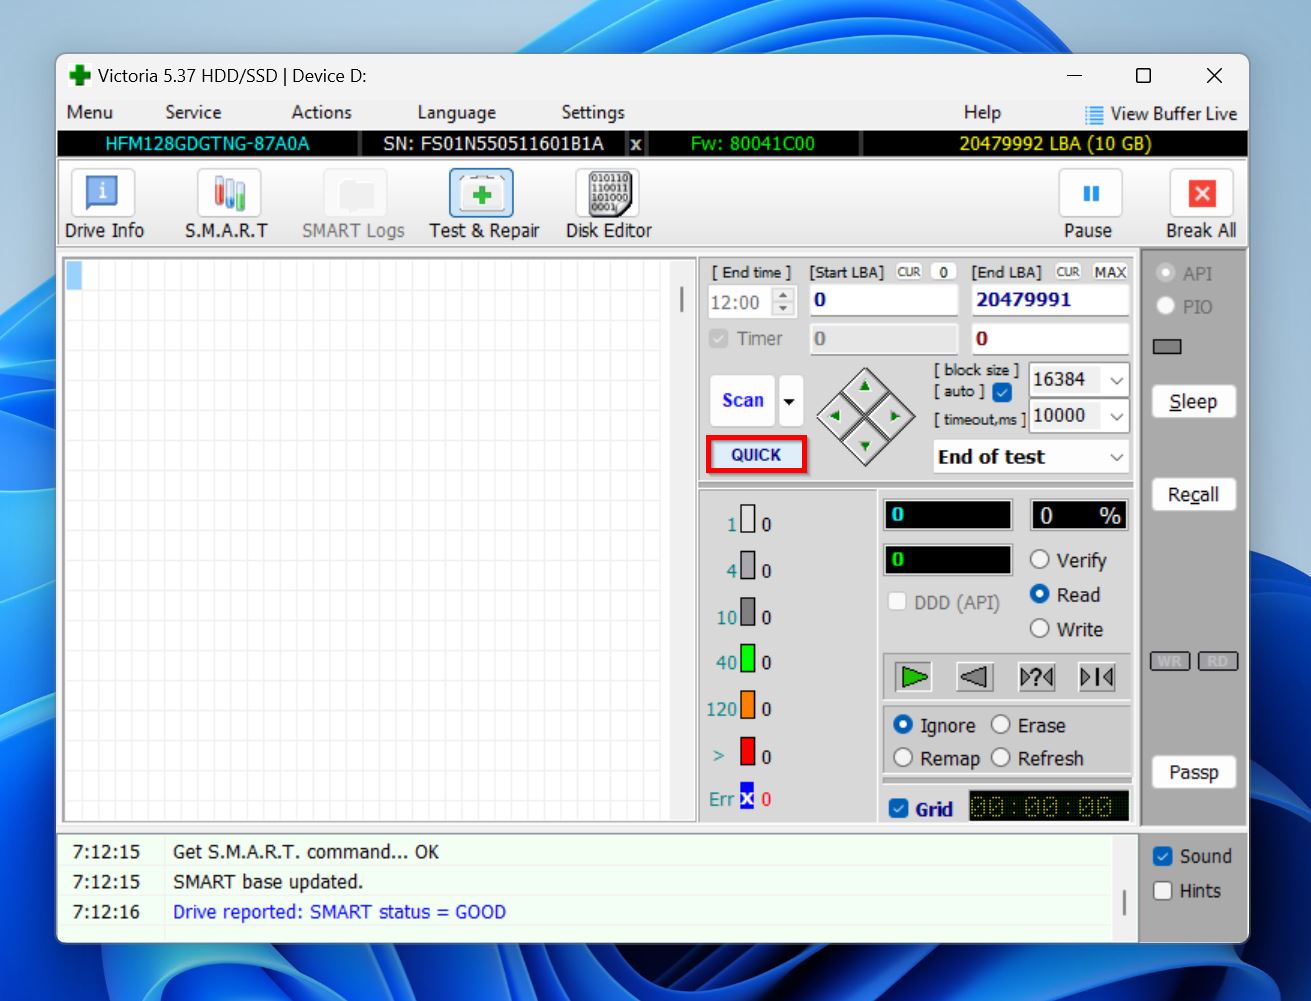1311x1001 pixels.
Task: Open the Service menu
Action: point(193,113)
